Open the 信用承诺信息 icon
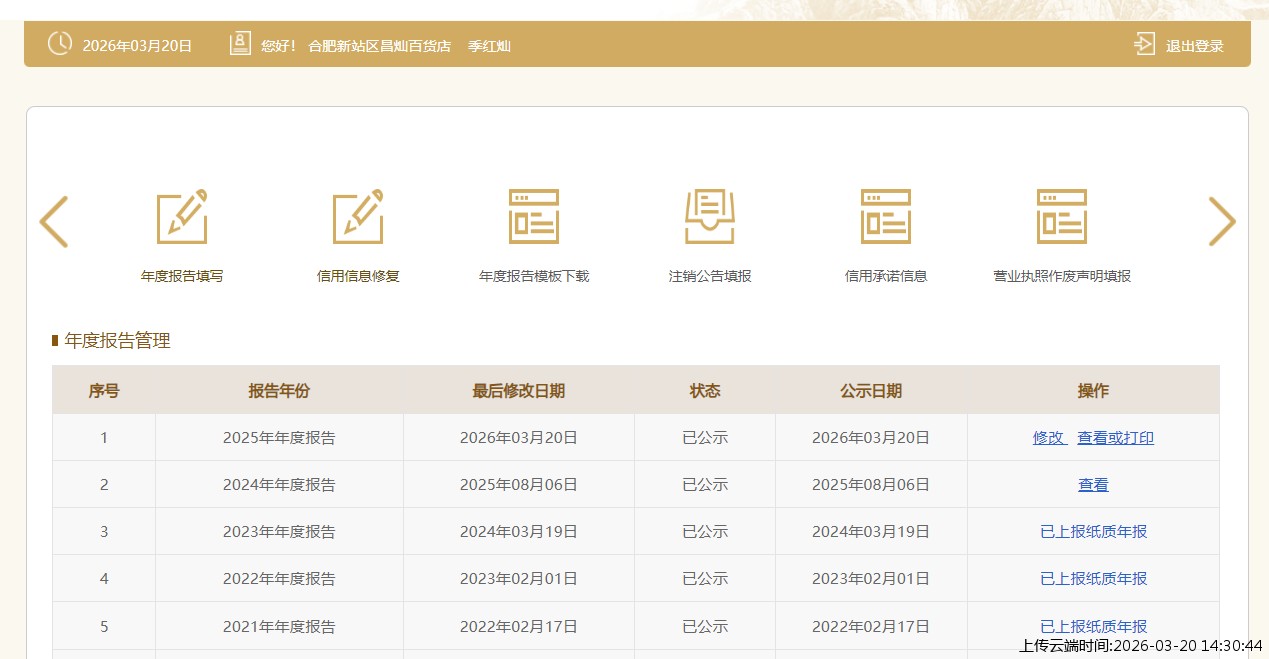The width and height of the screenshot is (1269, 659). tap(886, 217)
